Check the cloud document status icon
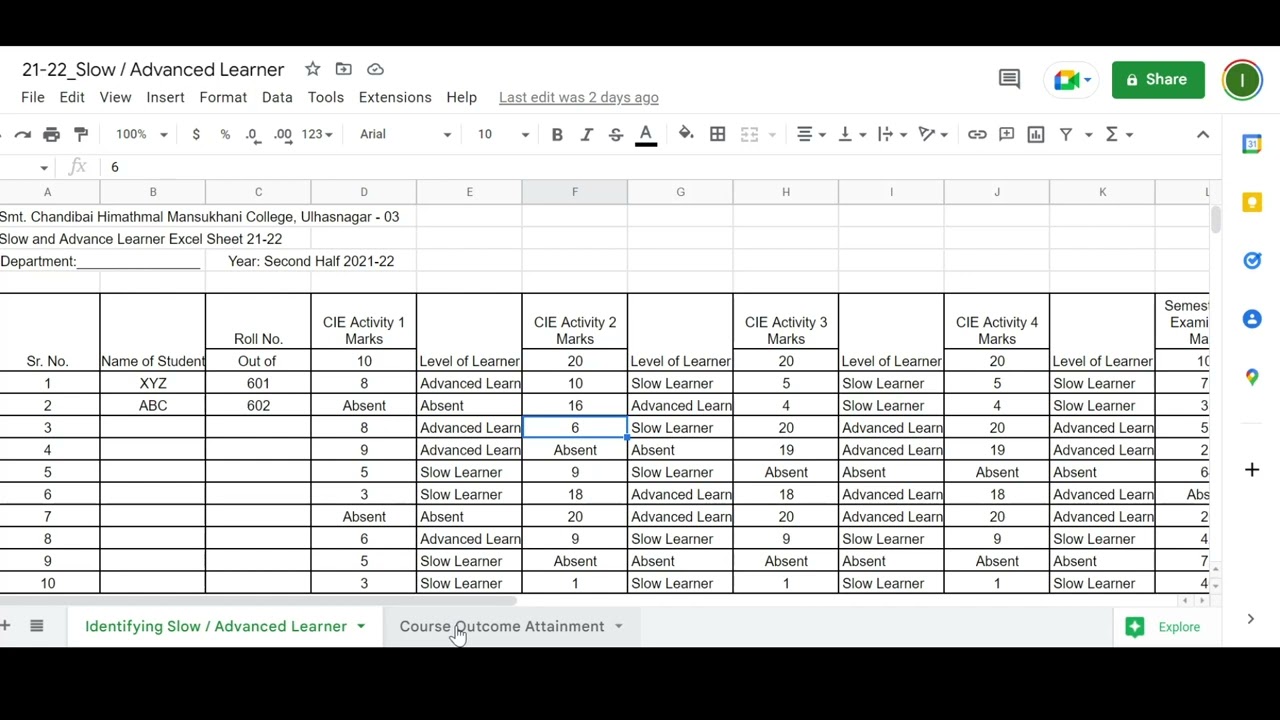This screenshot has width=1280, height=720. click(x=376, y=69)
